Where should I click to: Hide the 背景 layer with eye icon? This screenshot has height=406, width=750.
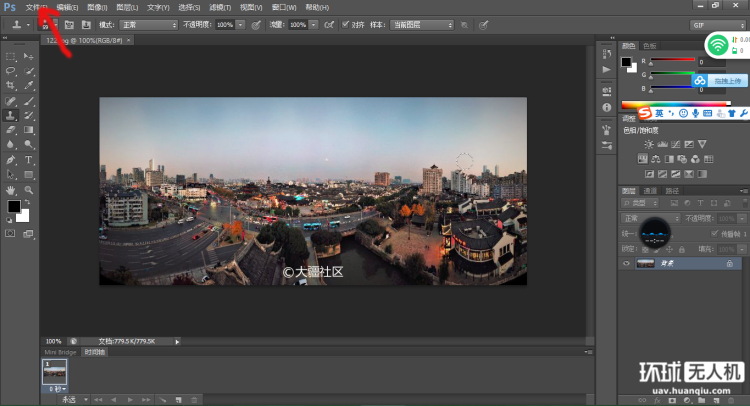(627, 263)
